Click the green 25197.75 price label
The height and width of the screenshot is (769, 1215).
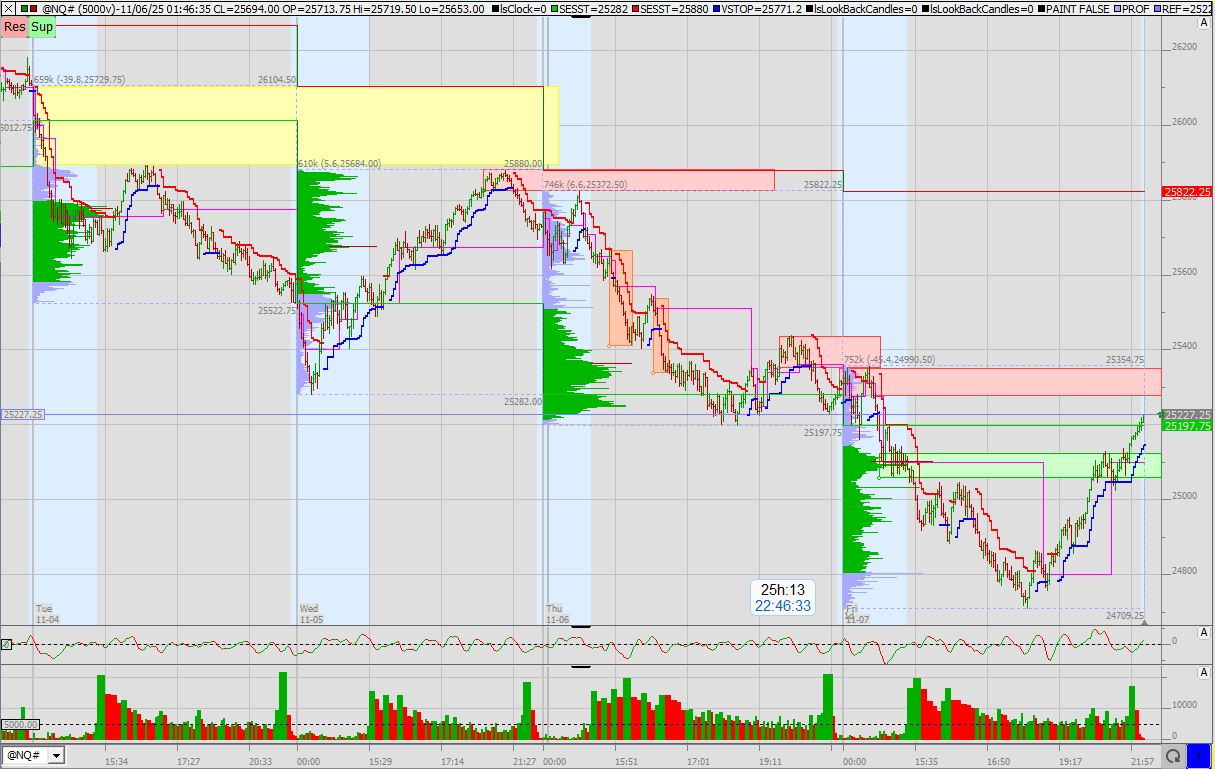[x=1186, y=426]
